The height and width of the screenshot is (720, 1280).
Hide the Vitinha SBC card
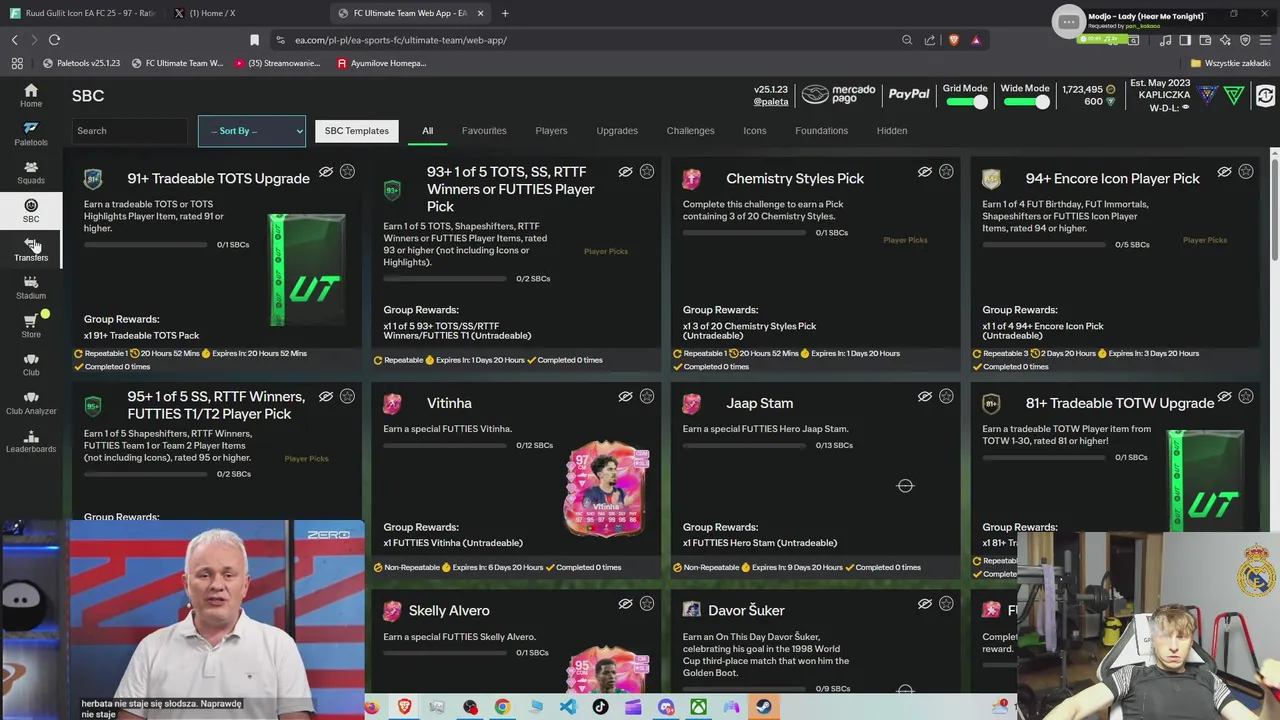click(x=625, y=397)
